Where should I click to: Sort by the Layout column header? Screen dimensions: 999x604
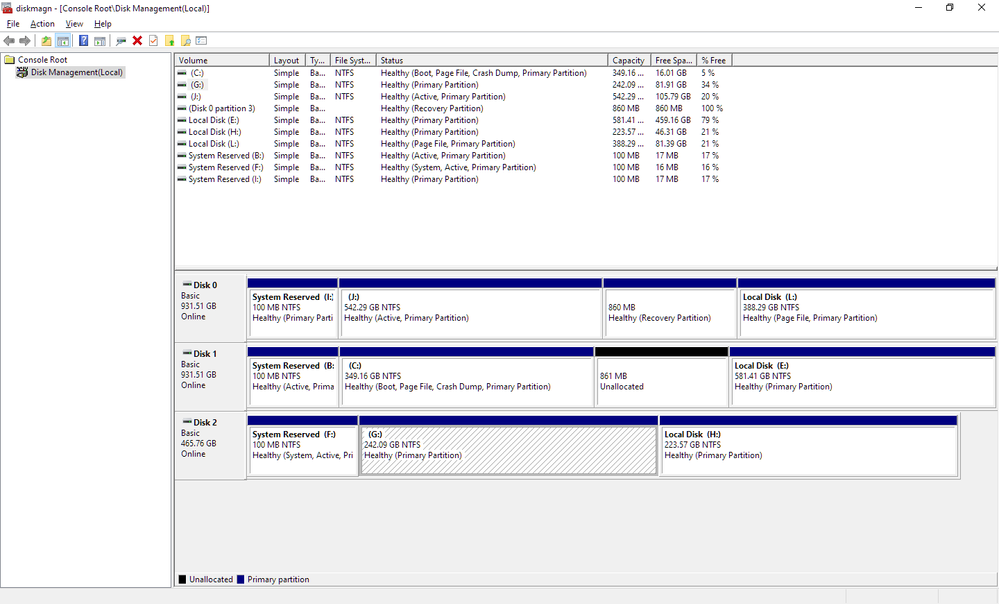[287, 61]
